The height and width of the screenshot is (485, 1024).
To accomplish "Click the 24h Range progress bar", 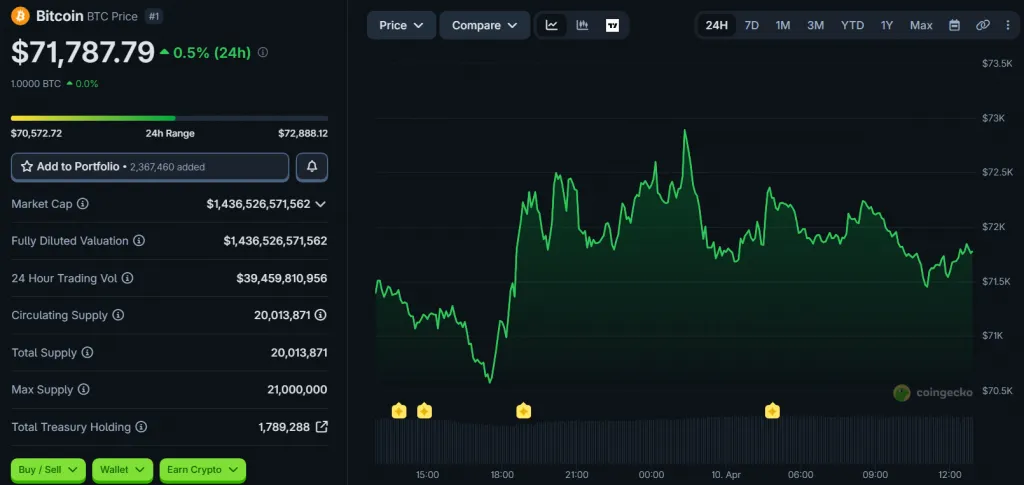I will [169, 118].
